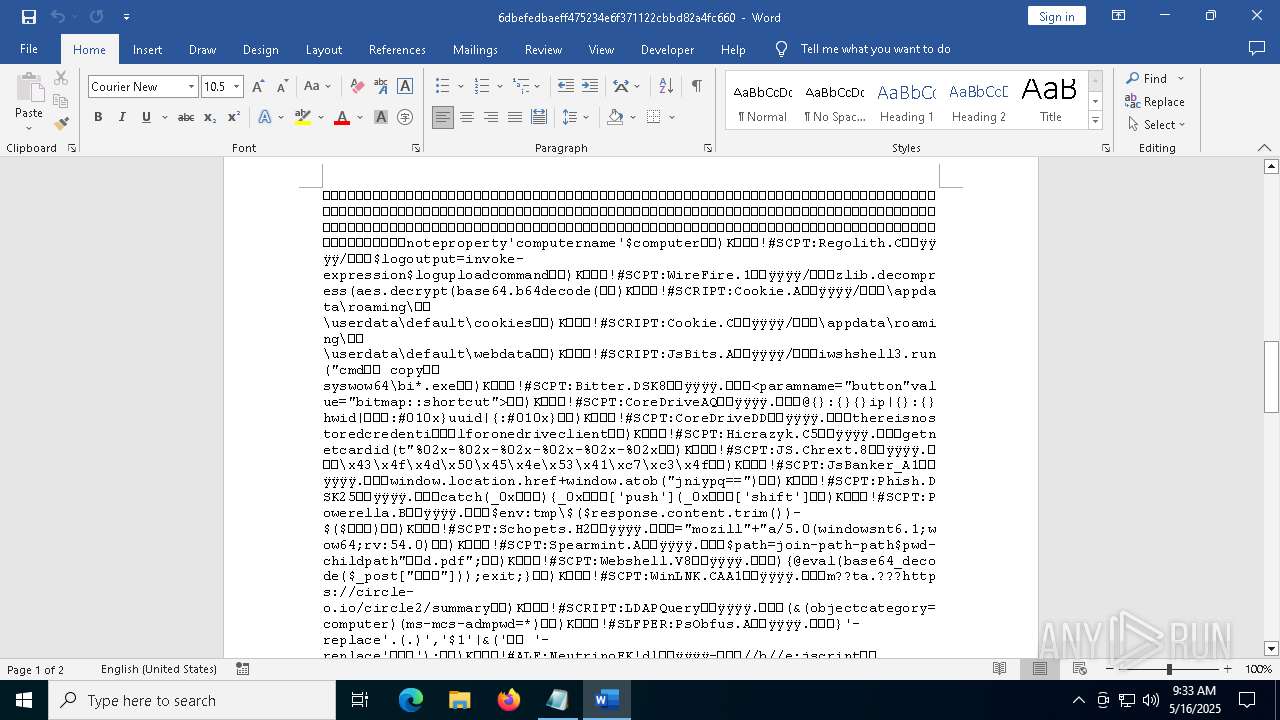1280x720 pixels.
Task: Pick the text highlight color
Action: point(303,117)
